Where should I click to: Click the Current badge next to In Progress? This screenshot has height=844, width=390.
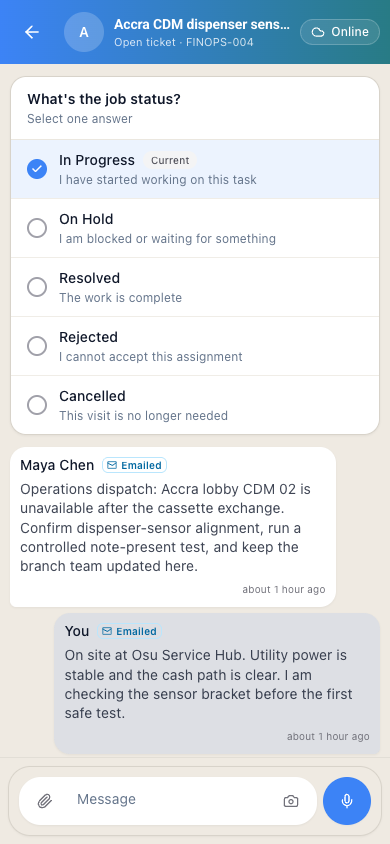point(170,160)
